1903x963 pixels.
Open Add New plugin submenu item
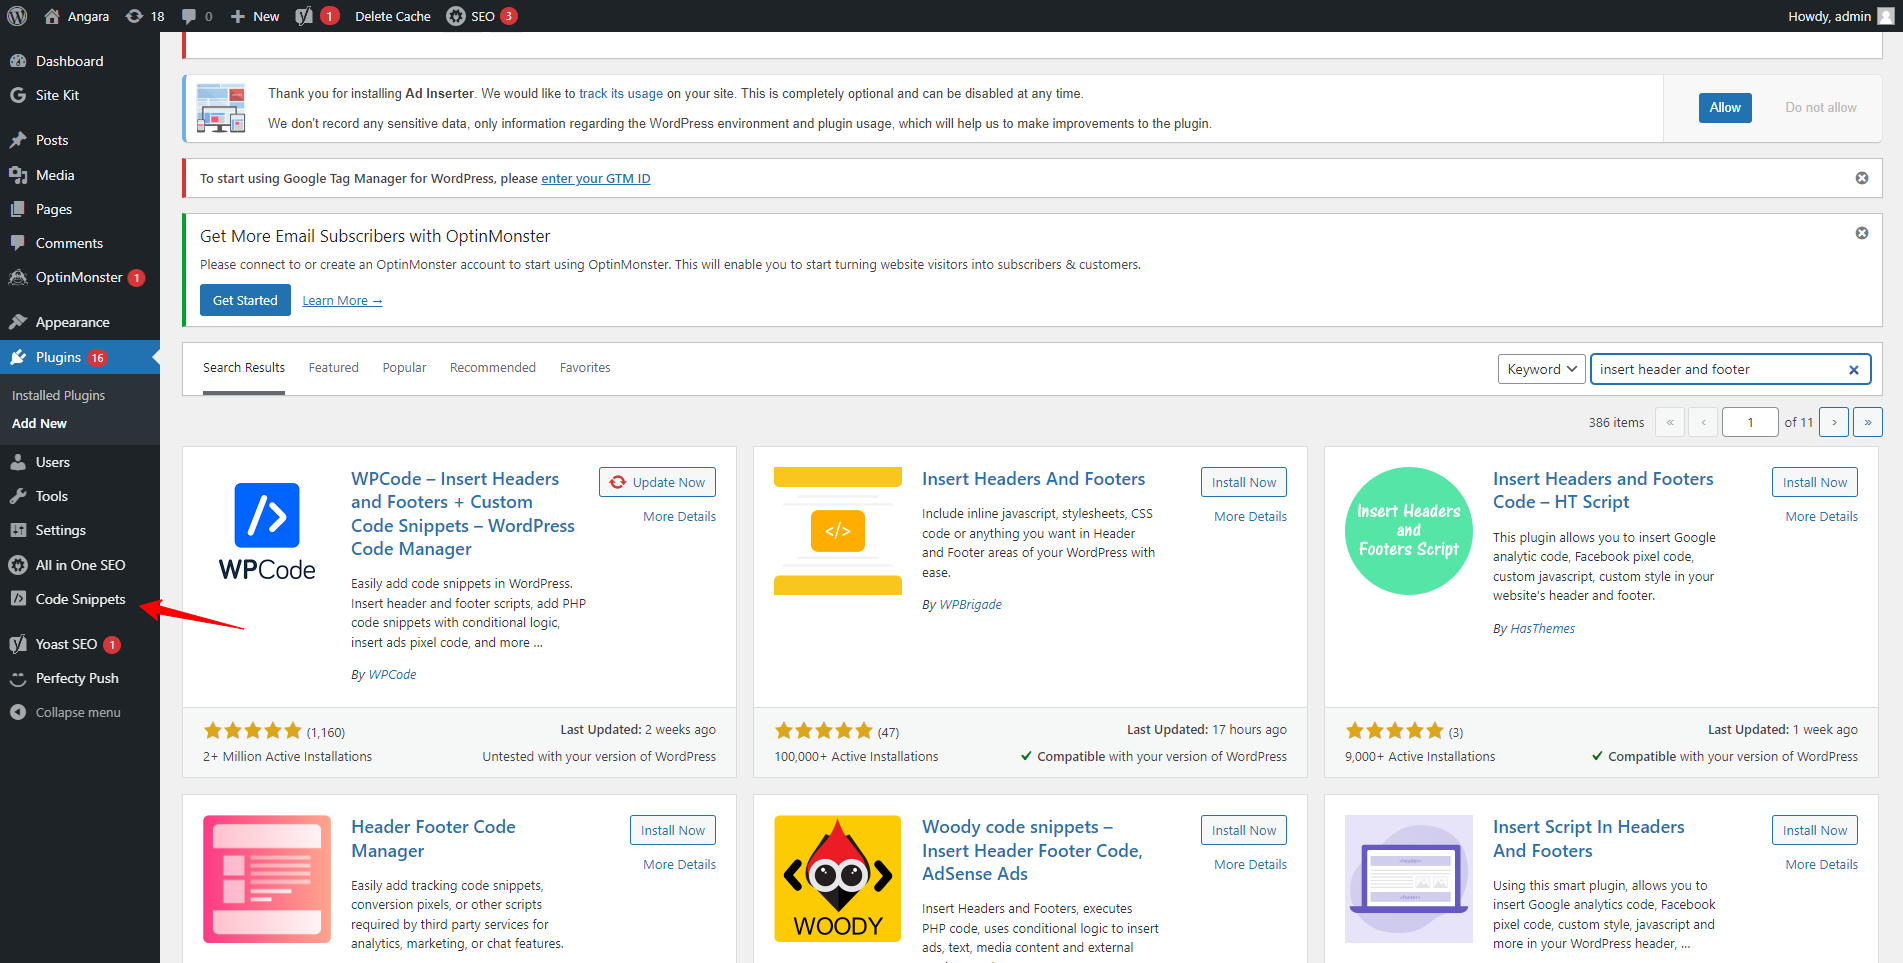point(39,423)
